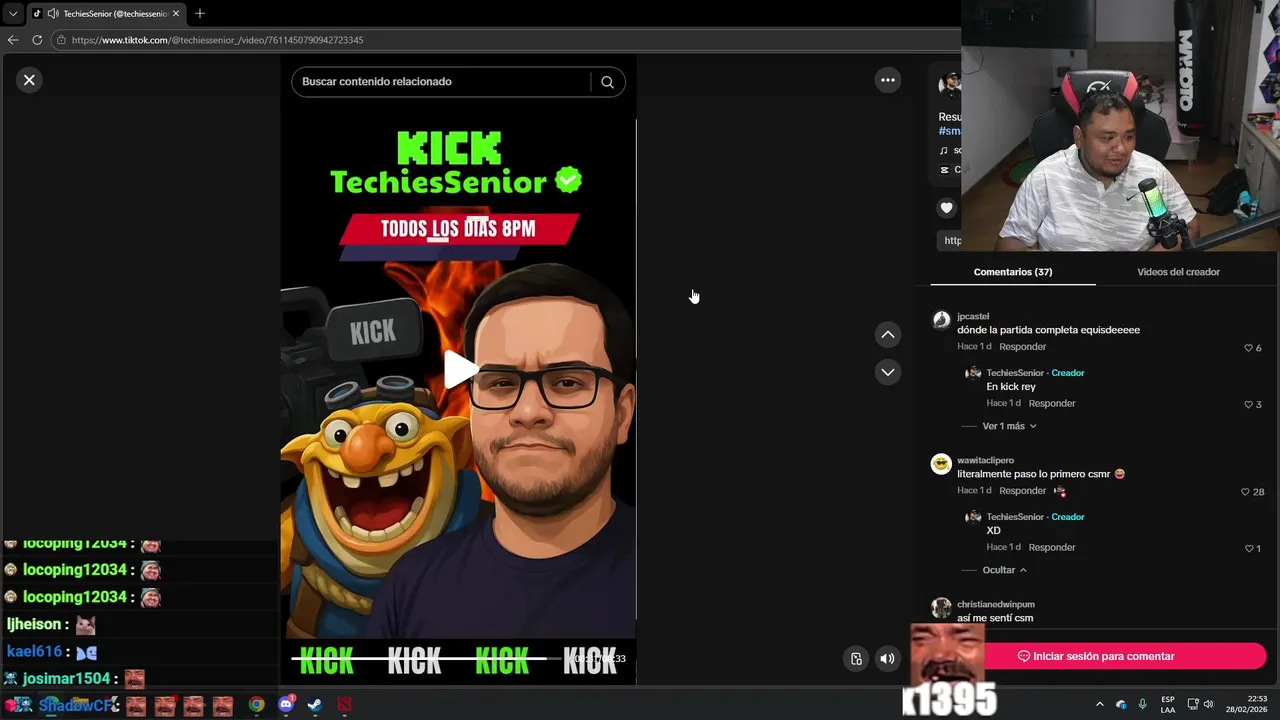Viewport: 1280px width, 720px height.
Task: Open the clock showing 22:53
Action: click(1247, 705)
